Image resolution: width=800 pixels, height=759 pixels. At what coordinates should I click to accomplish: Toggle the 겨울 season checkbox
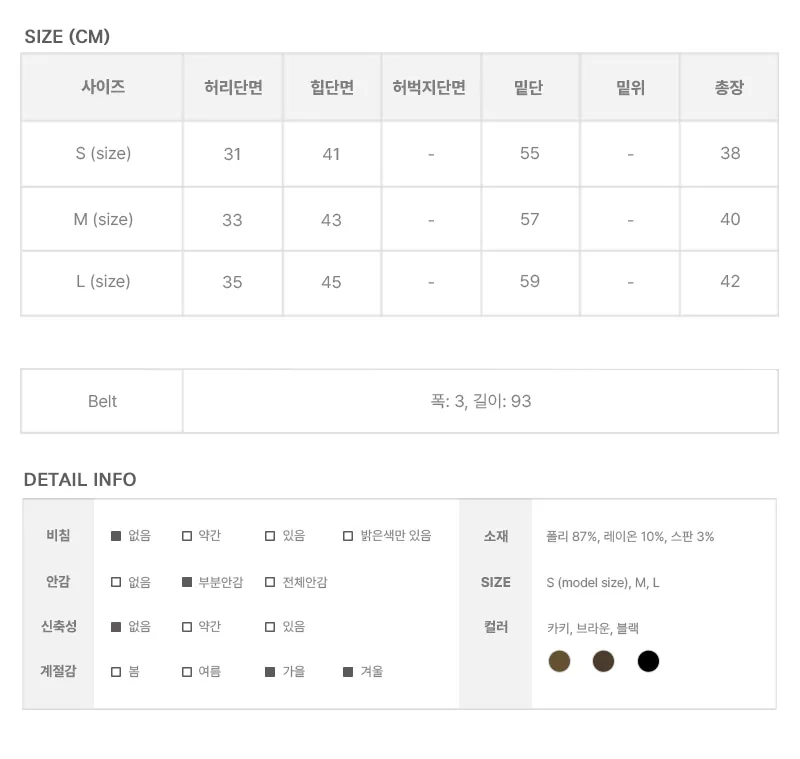pyautogui.click(x=348, y=672)
